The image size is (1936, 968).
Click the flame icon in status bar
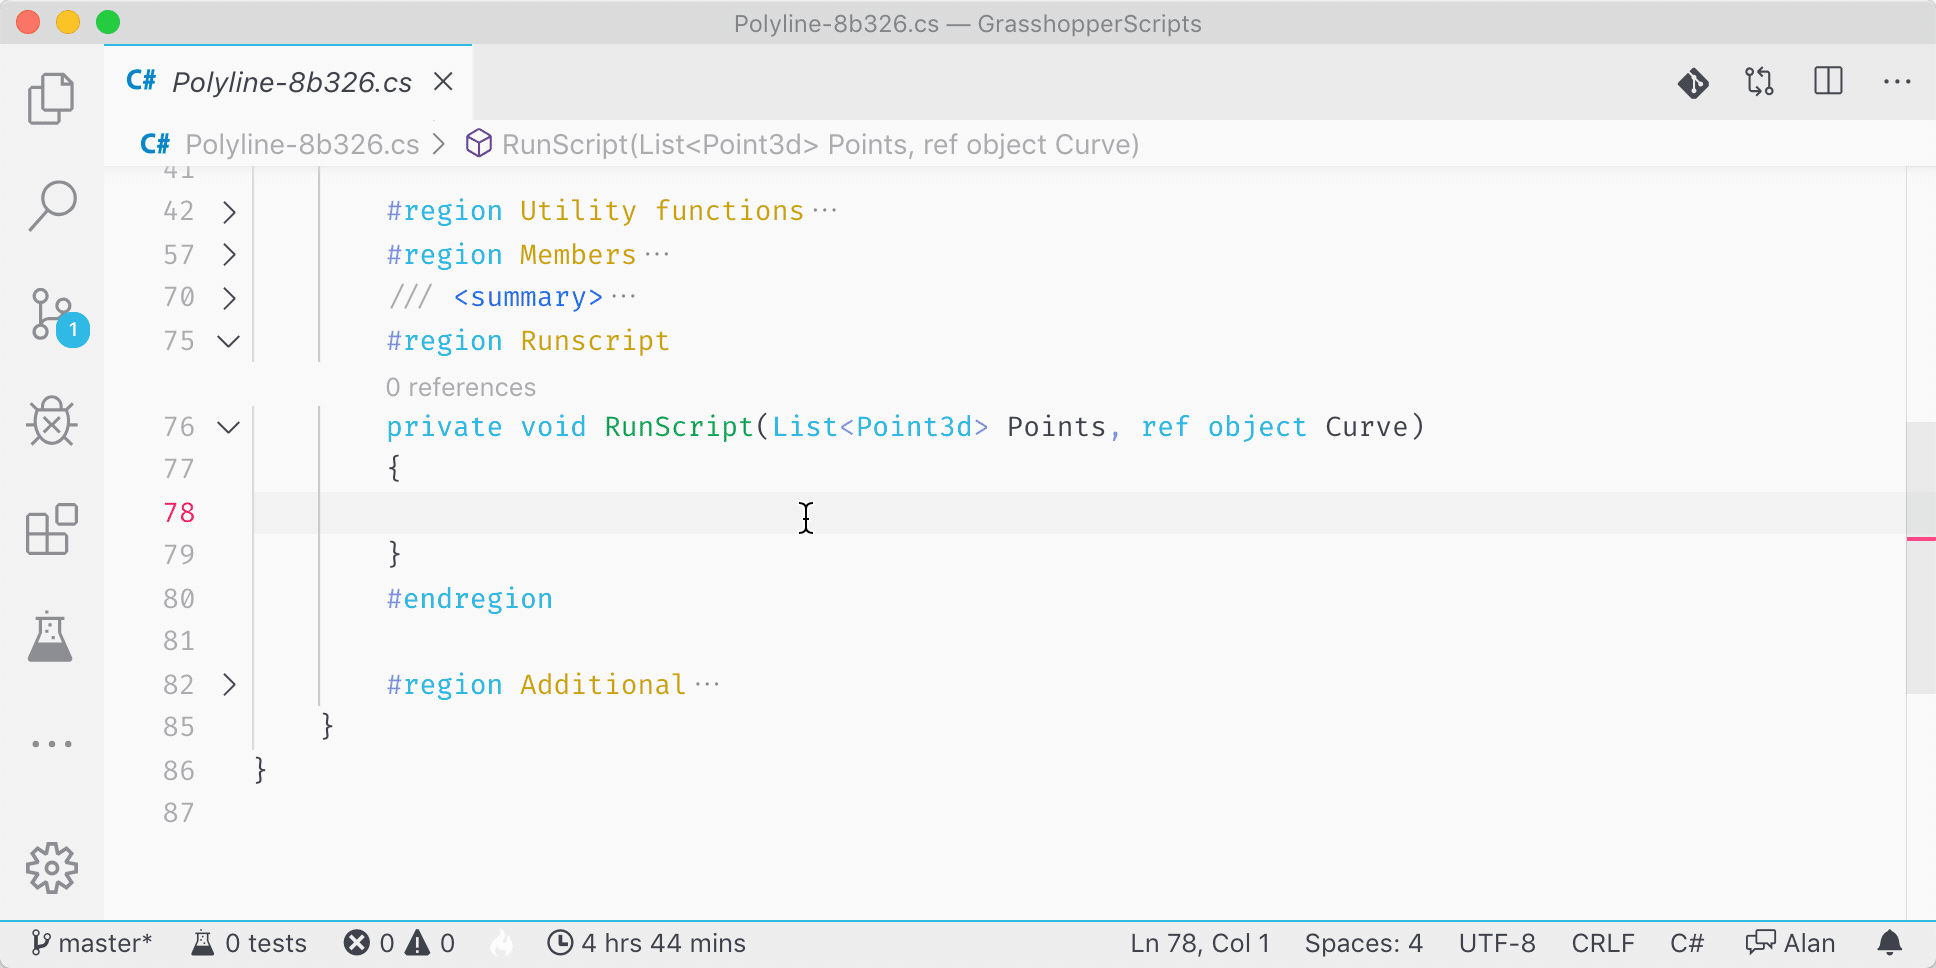pos(502,943)
